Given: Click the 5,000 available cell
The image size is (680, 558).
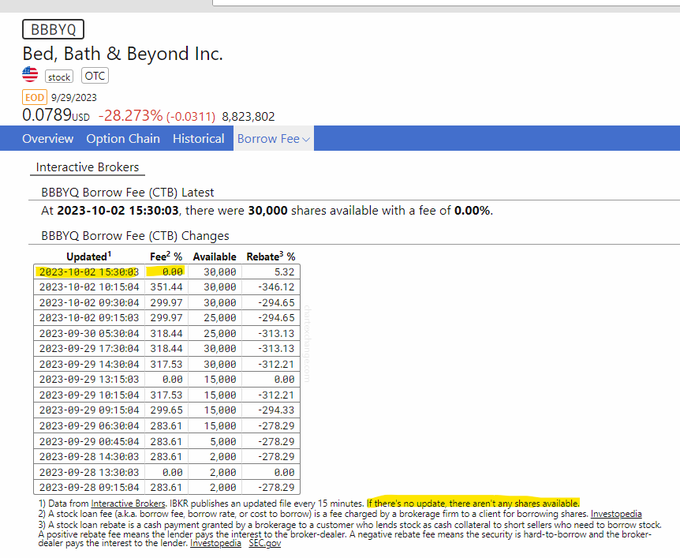Looking at the screenshot, I should click(x=215, y=441).
